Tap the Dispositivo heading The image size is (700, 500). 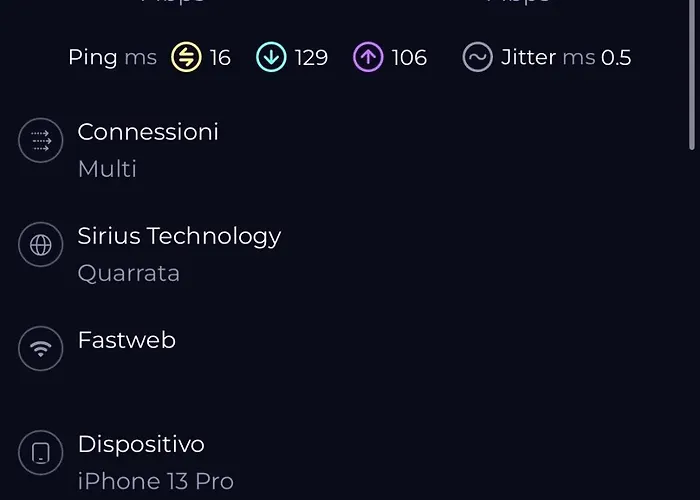[141, 445]
